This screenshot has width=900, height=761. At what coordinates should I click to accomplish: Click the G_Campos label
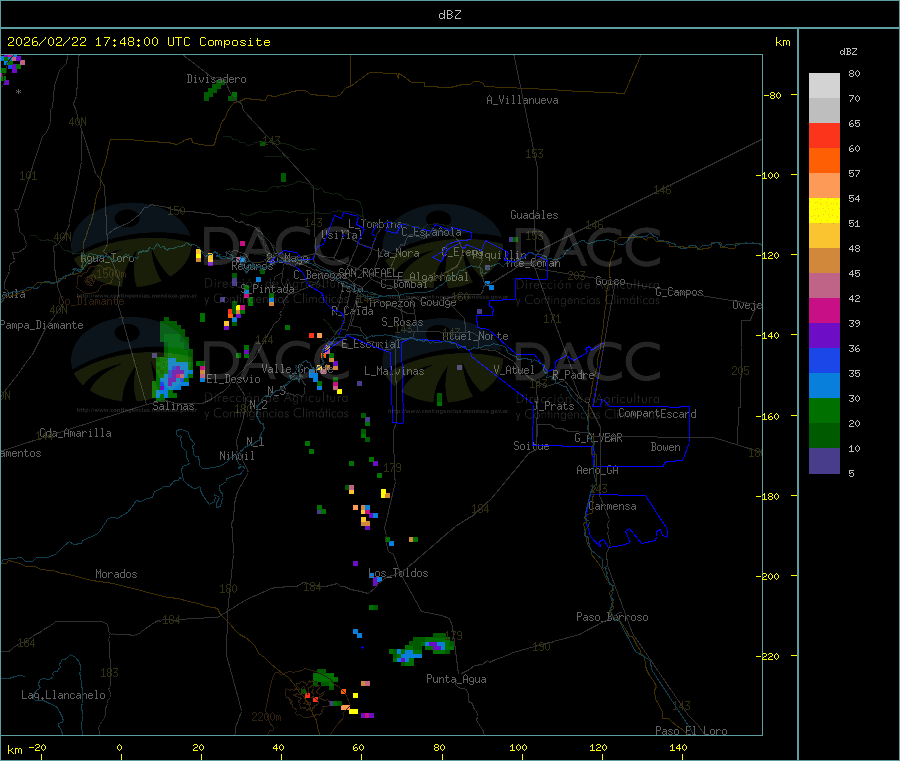(680, 292)
